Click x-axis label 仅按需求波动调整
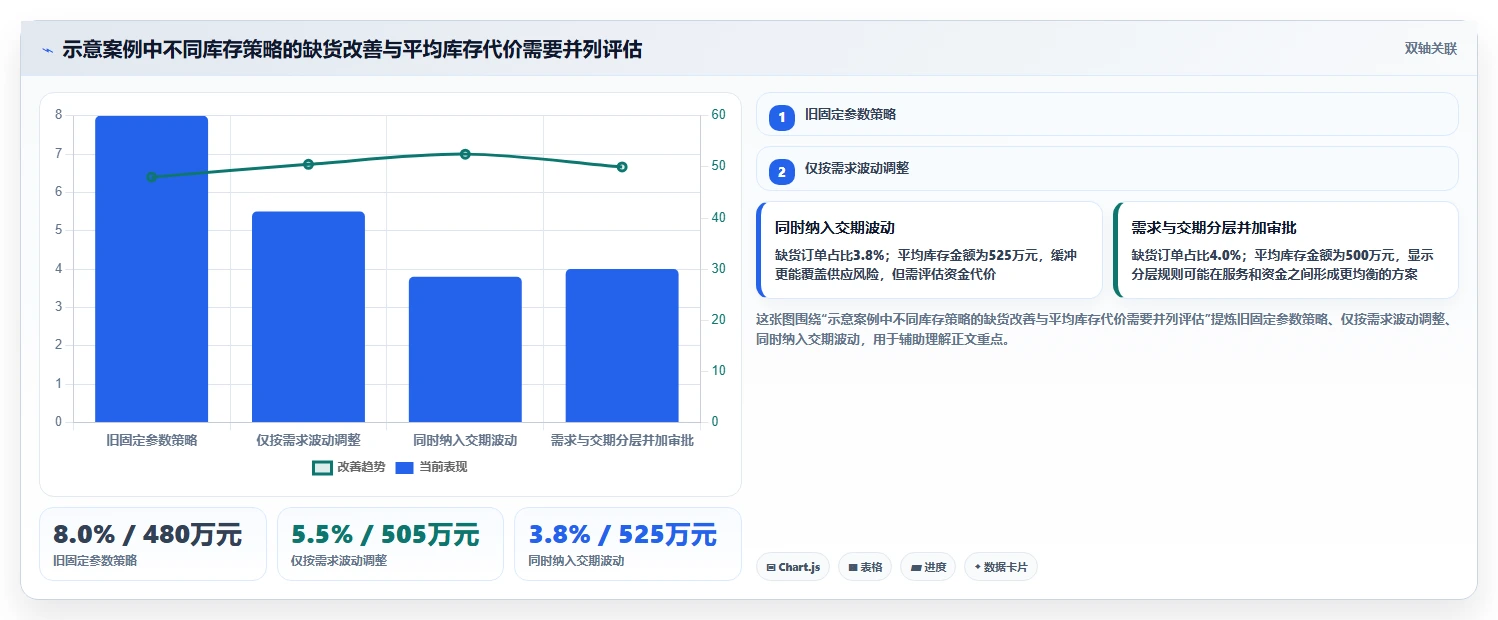Image resolution: width=1498 pixels, height=620 pixels. (x=308, y=440)
